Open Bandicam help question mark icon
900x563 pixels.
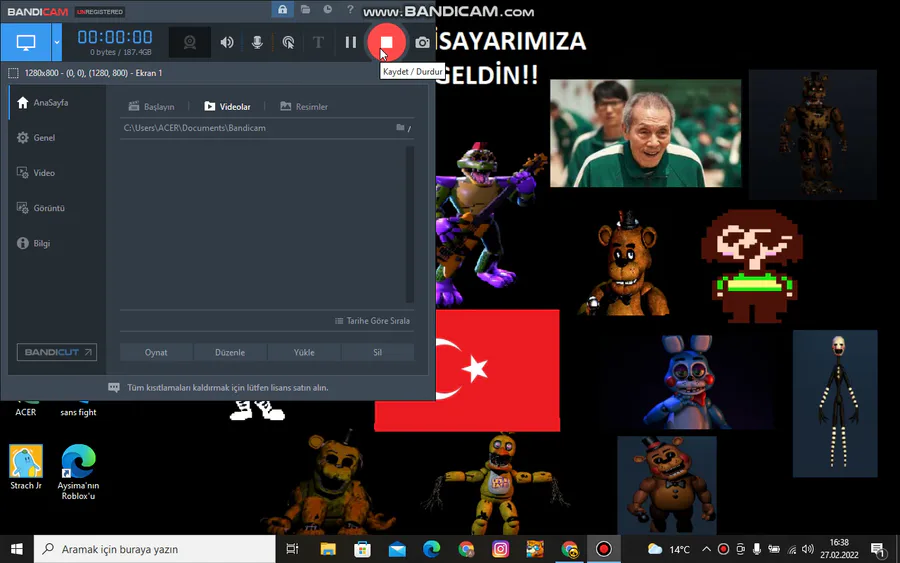coord(350,9)
